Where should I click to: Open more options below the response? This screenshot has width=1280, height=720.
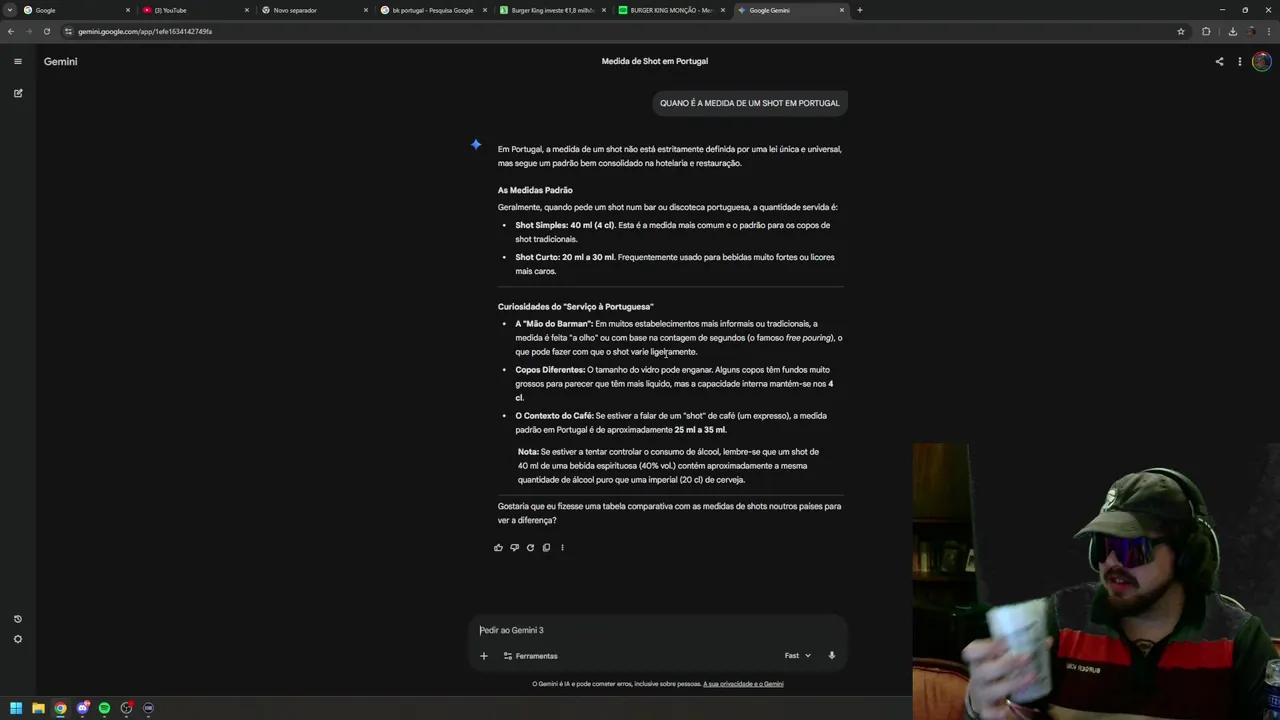point(562,547)
